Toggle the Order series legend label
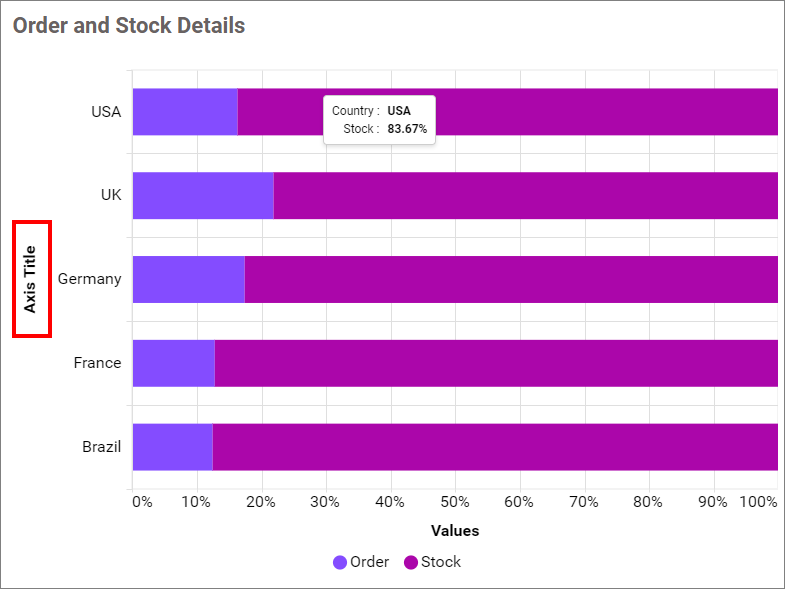Viewport: 785px width, 589px height. (x=369, y=562)
